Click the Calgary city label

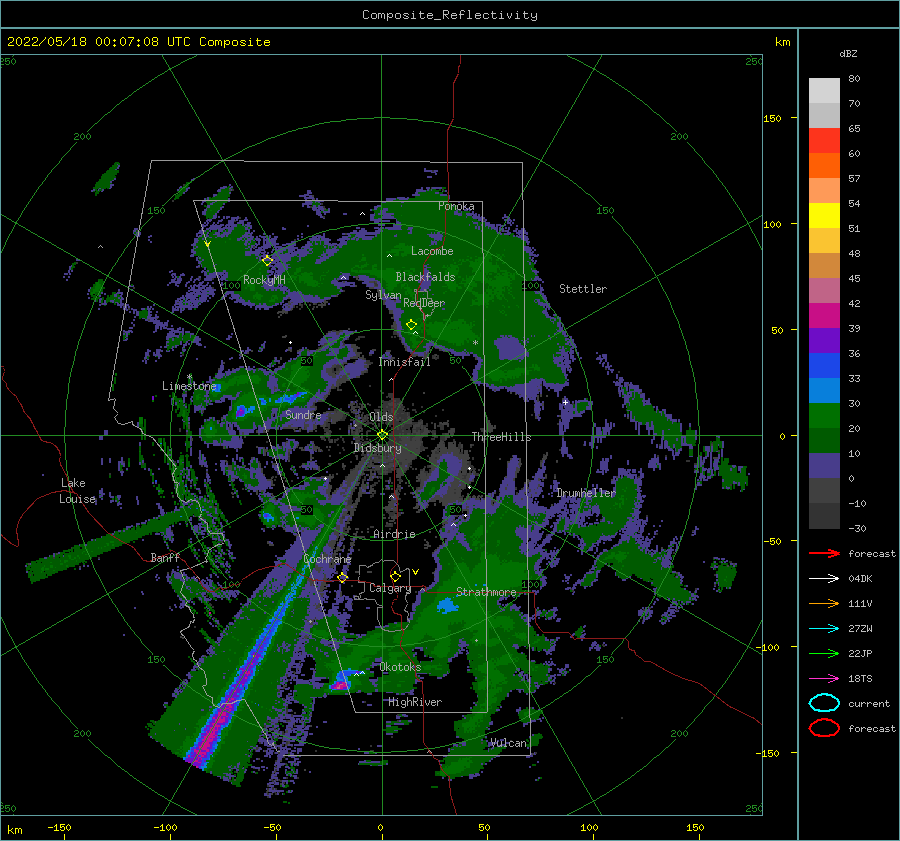(390, 588)
